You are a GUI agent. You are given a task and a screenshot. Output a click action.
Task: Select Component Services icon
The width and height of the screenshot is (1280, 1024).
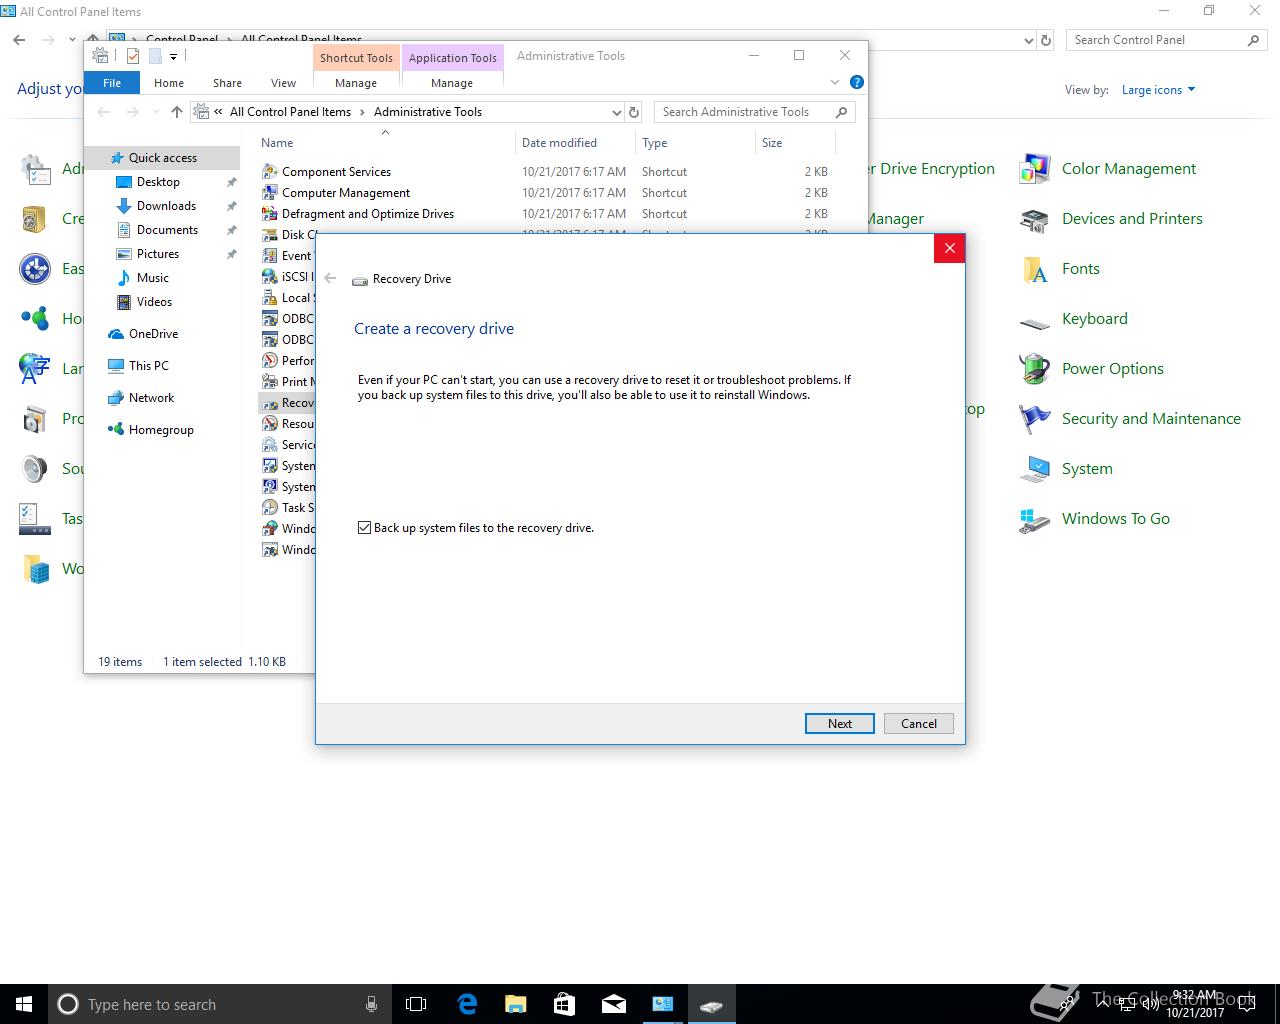click(x=269, y=172)
